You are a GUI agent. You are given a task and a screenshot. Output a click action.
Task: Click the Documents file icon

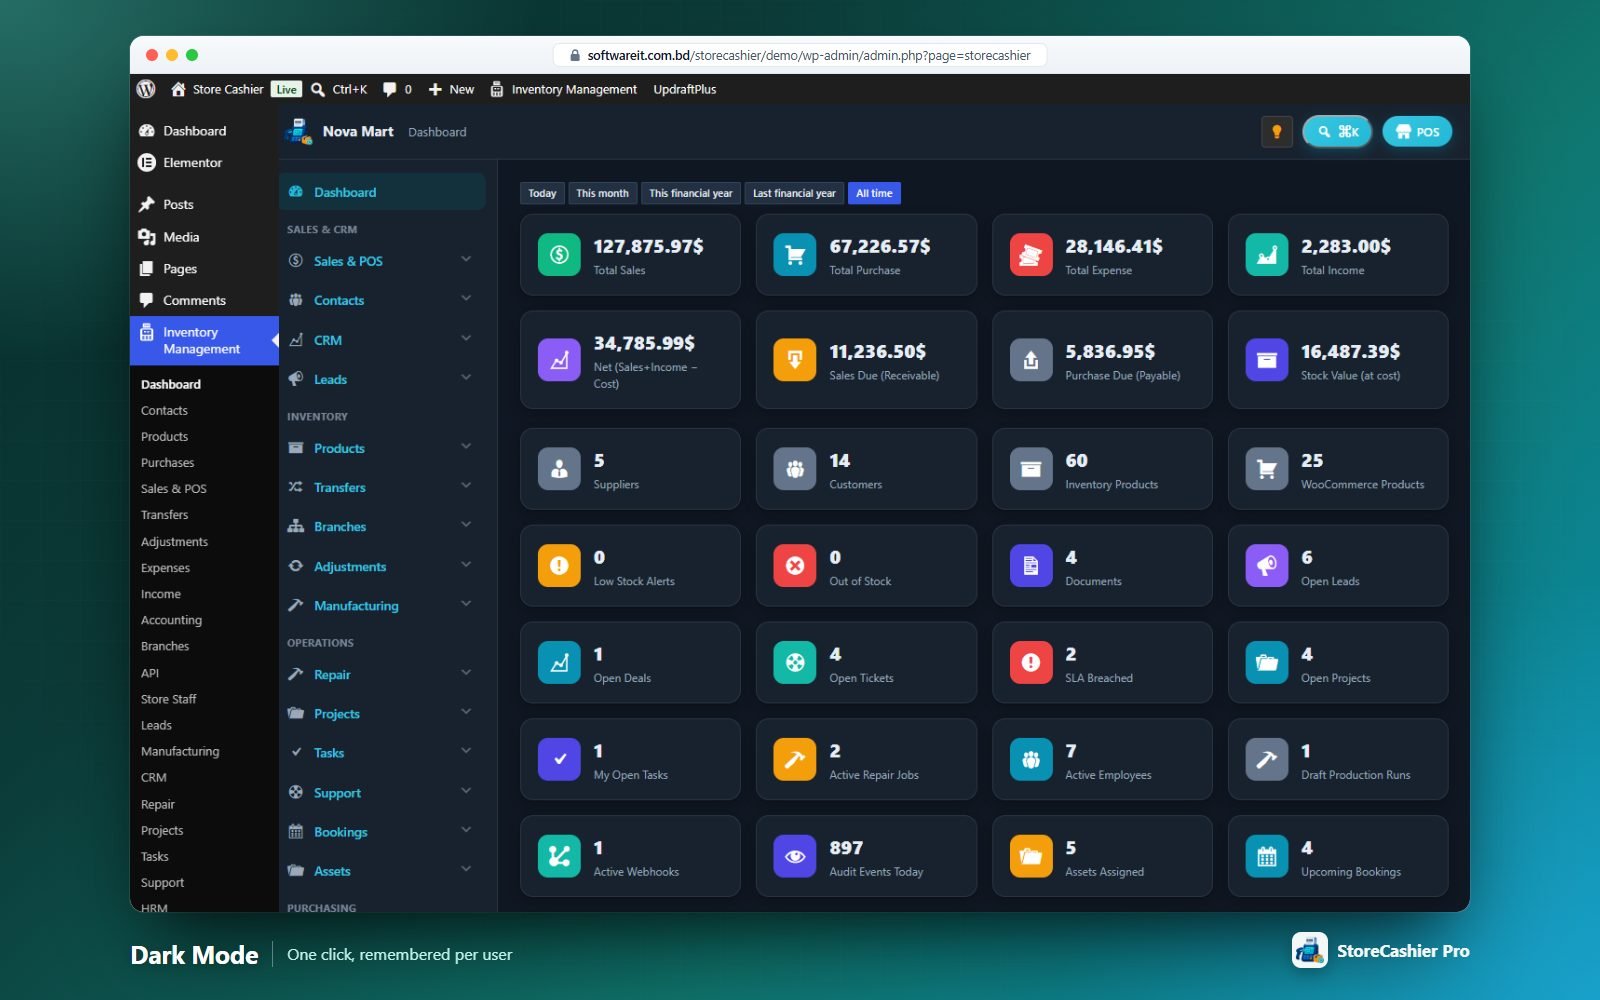pyautogui.click(x=1031, y=566)
